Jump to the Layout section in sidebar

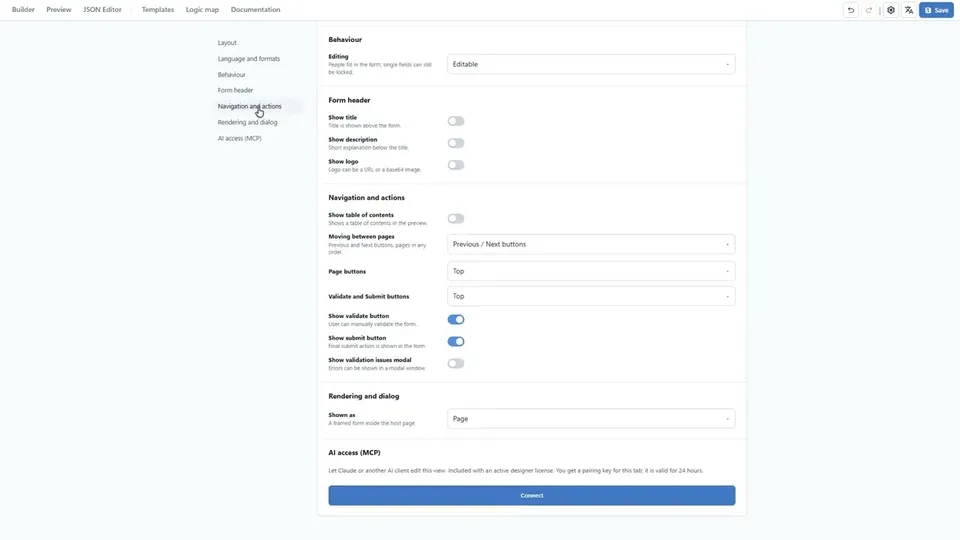click(x=227, y=43)
